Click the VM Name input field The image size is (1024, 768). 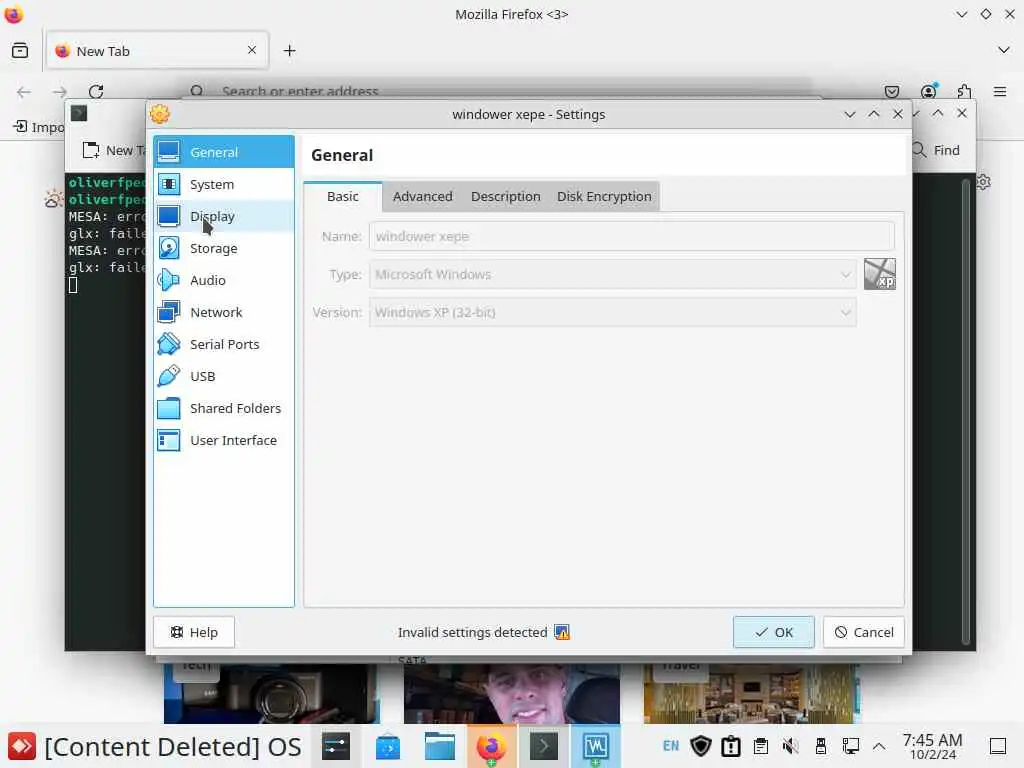632,236
